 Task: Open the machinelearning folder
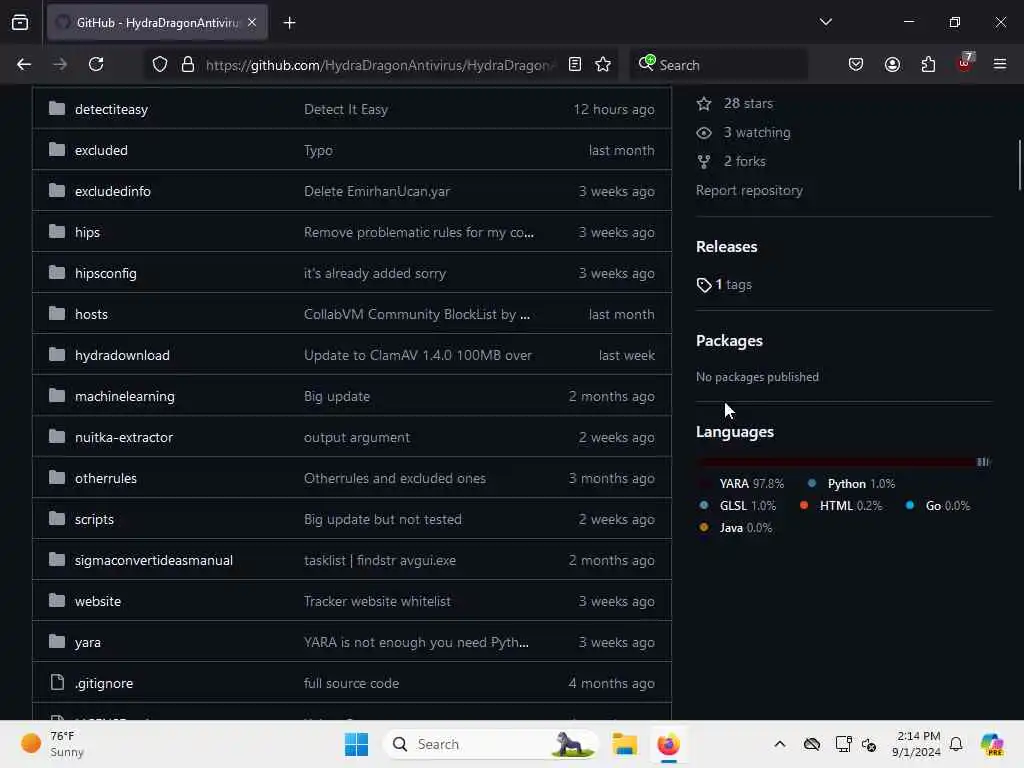[124, 396]
